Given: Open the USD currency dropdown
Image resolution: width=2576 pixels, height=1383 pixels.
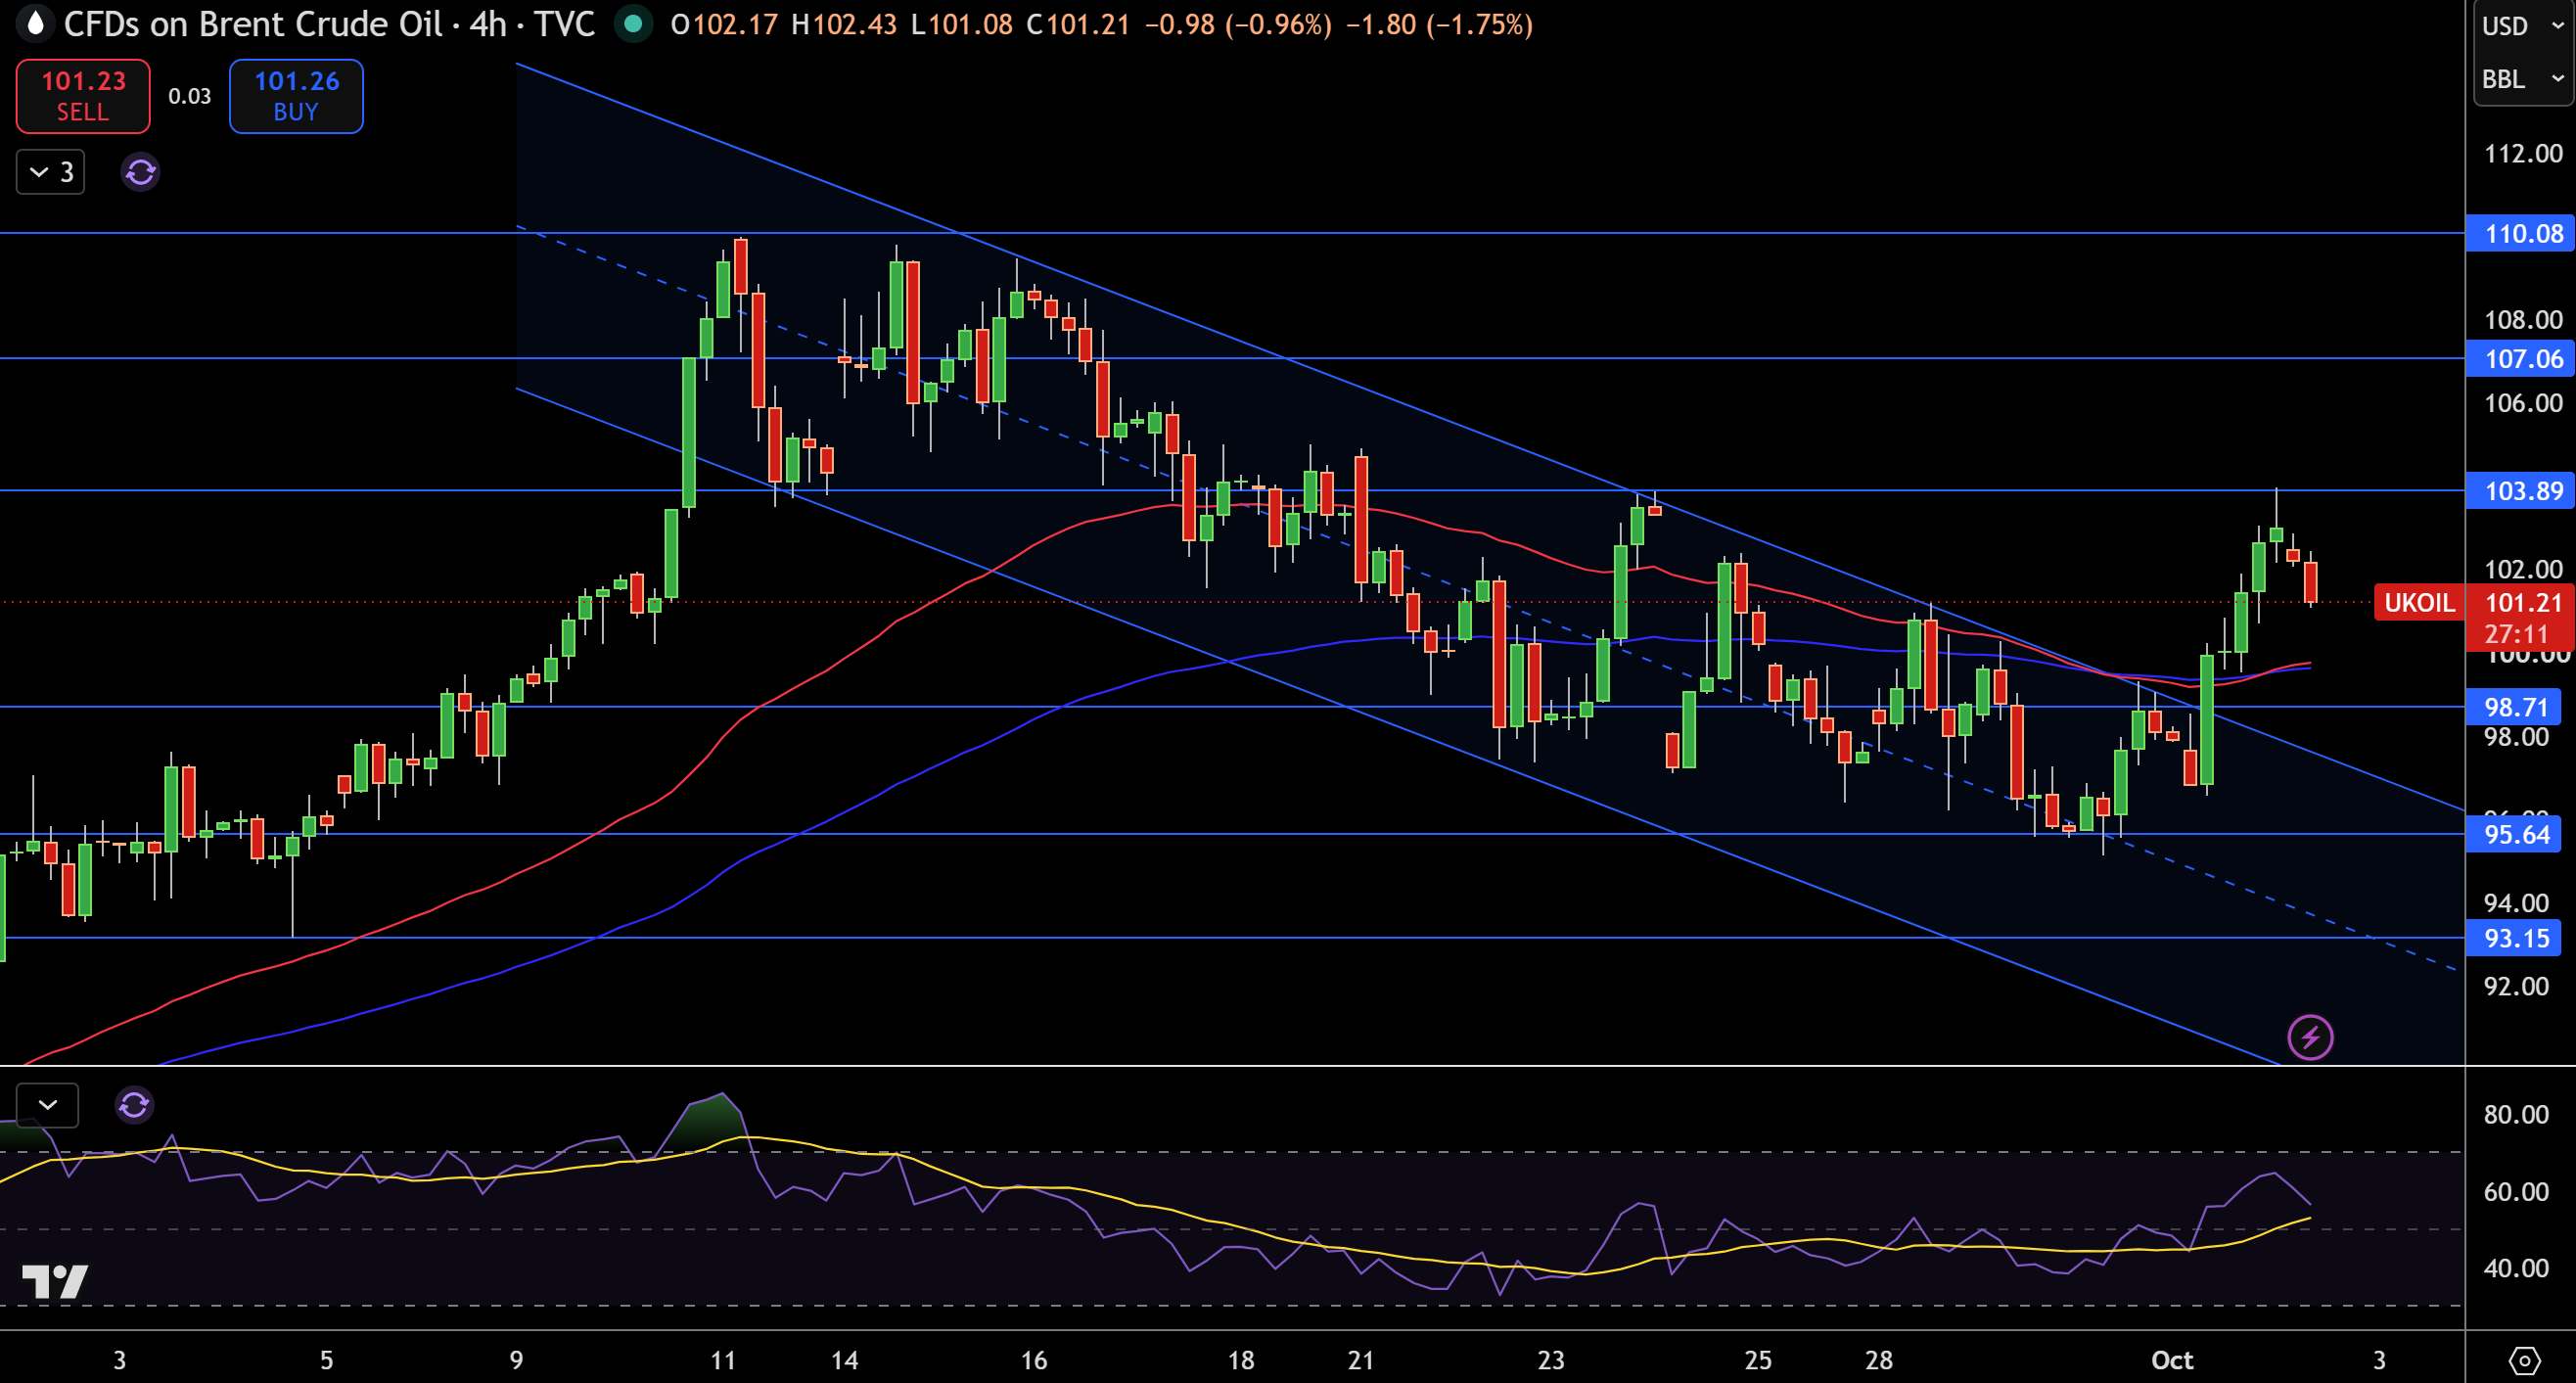Looking at the screenshot, I should (2522, 25).
